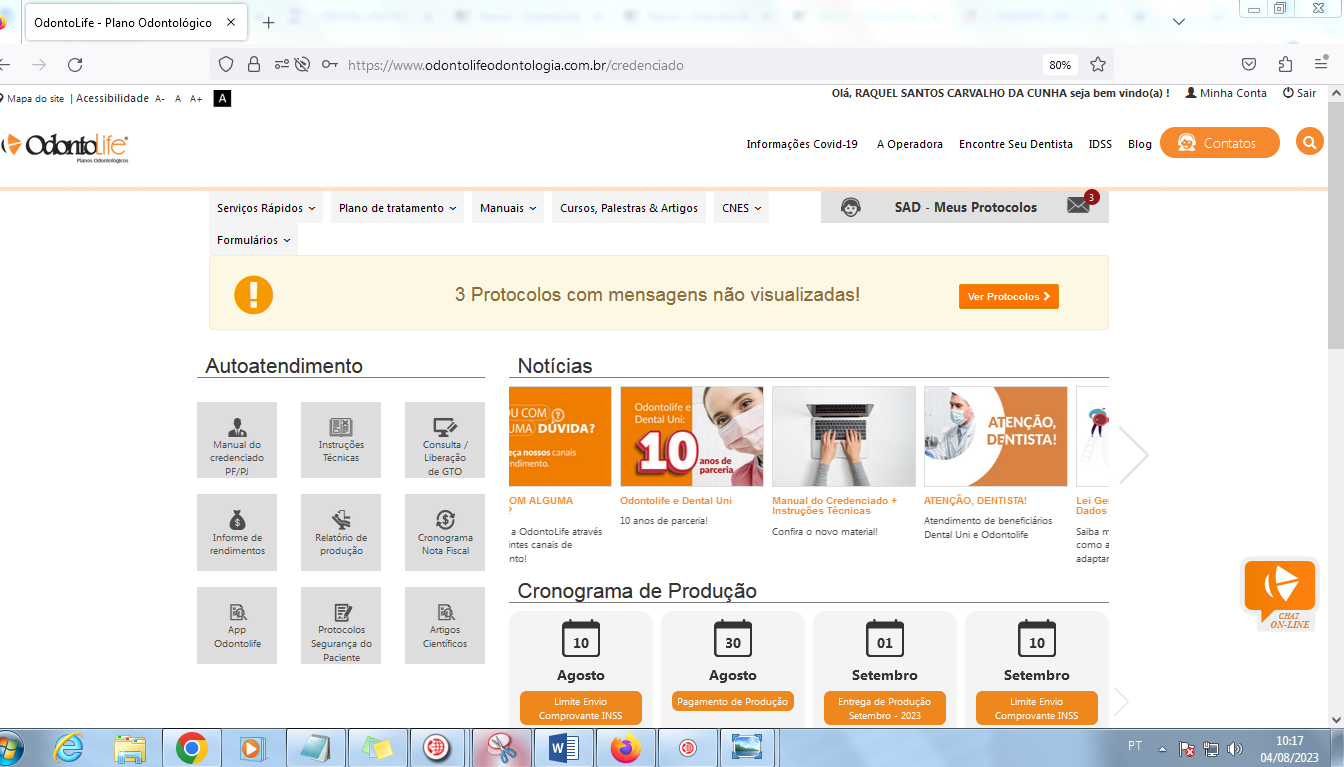Viewport: 1344px width, 767px height.
Task: Open the Chat On-Line widget
Action: pos(1279,594)
